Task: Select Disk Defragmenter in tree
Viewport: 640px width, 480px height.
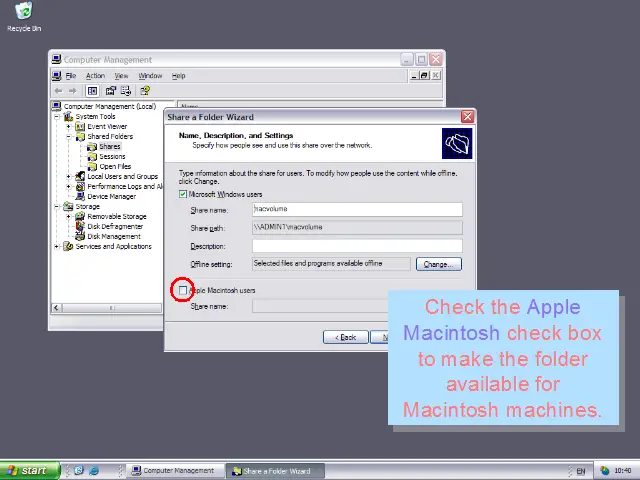Action: tap(115, 226)
